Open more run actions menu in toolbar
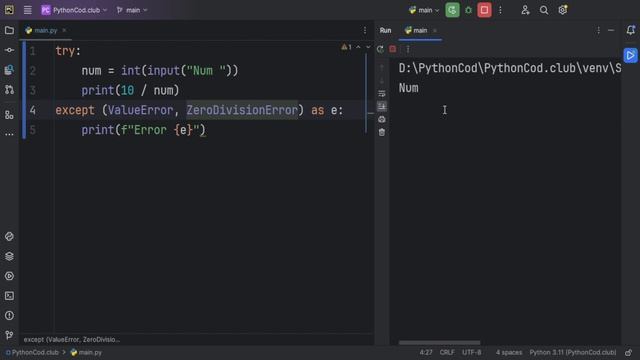This screenshot has height=360, width=640. pyautogui.click(x=500, y=10)
